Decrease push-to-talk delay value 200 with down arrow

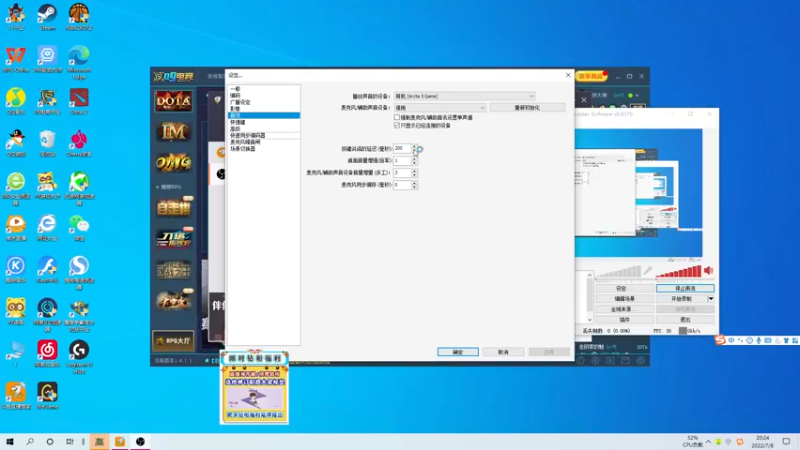[414, 151]
